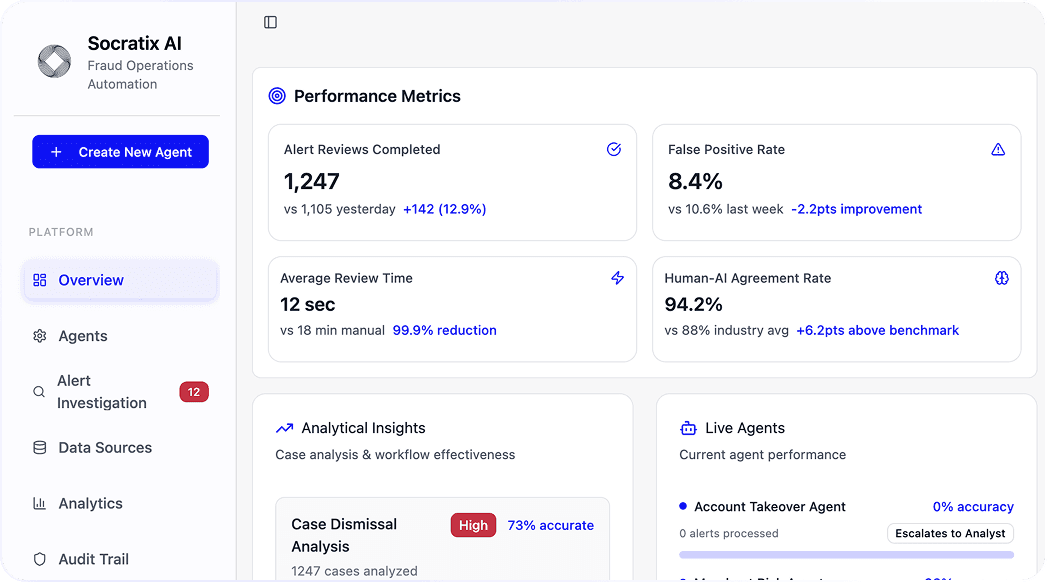Click the Audit Trail shield icon

40,559
